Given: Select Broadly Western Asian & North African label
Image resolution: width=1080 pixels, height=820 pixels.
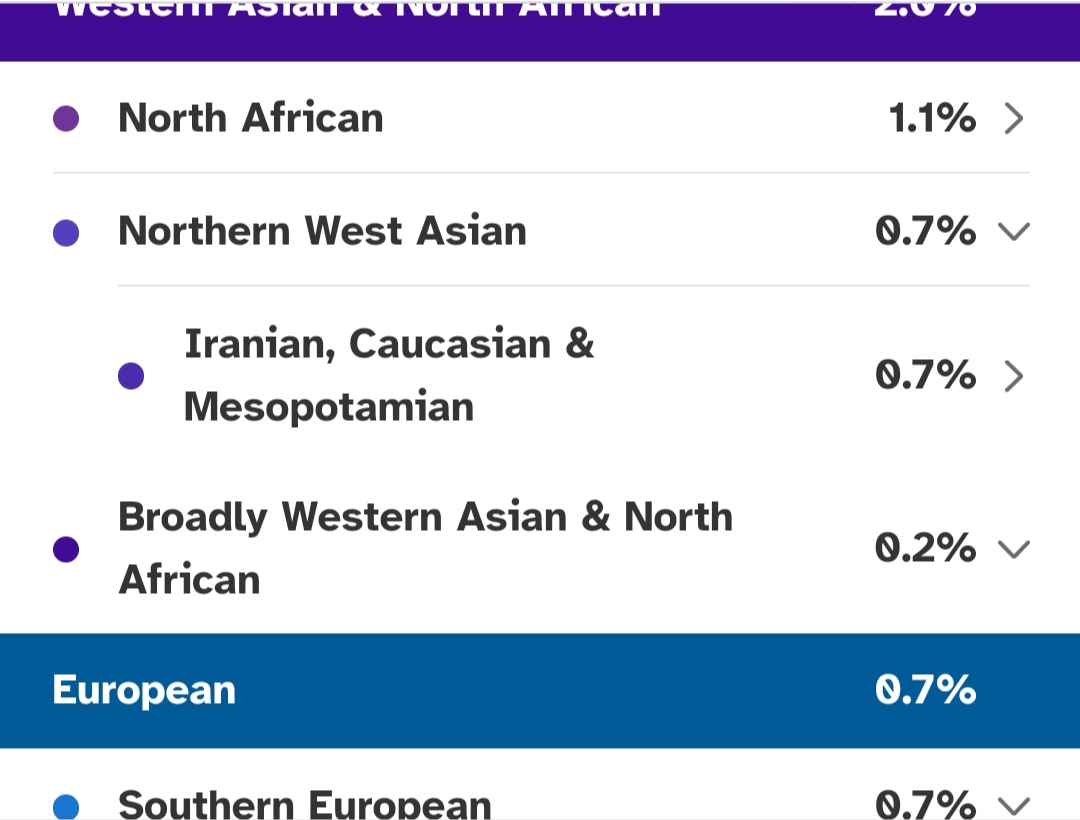Looking at the screenshot, I should click(x=426, y=548).
